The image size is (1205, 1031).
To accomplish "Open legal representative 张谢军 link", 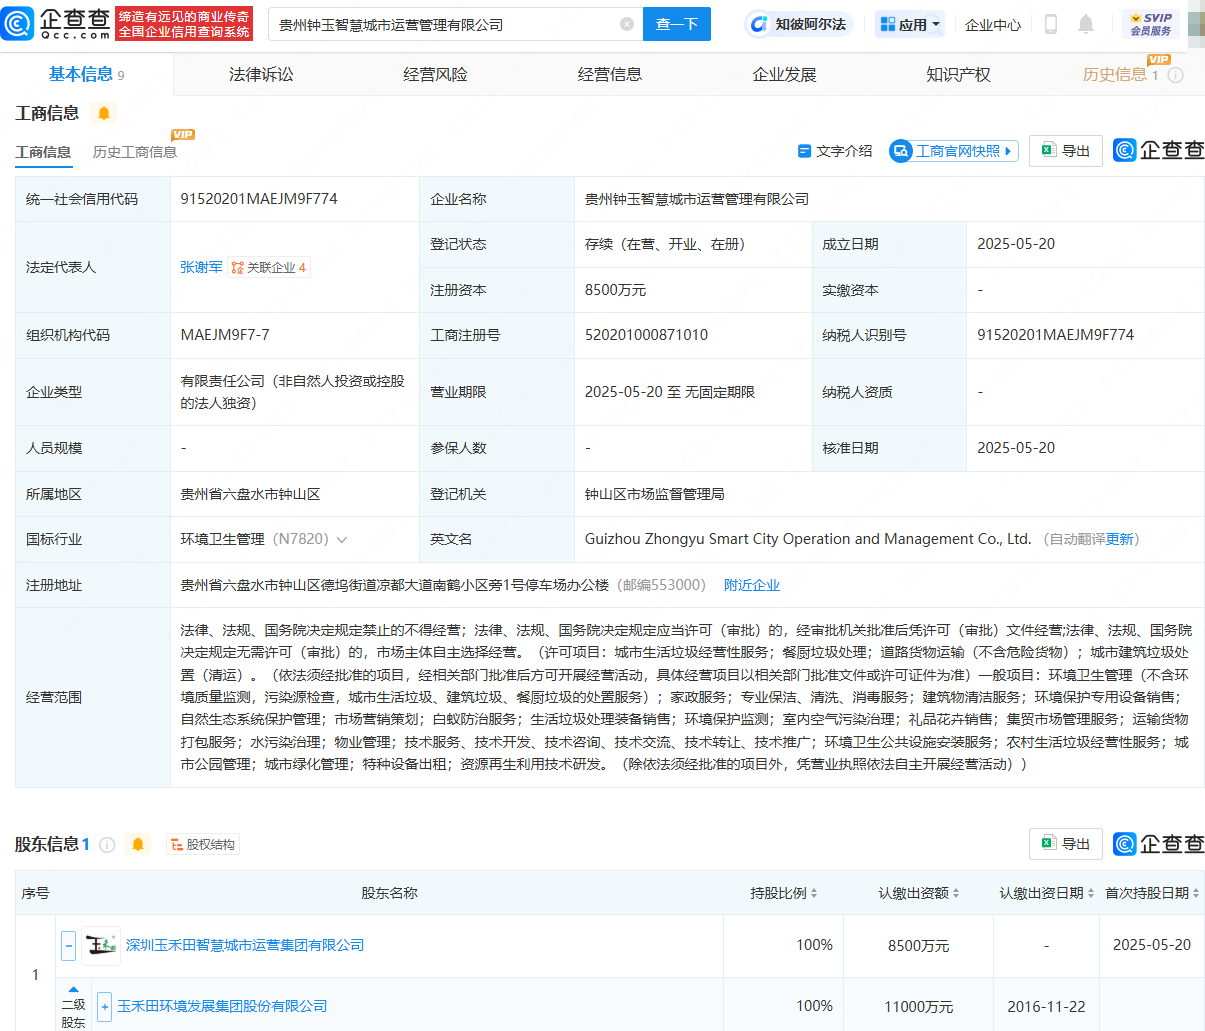I will (x=201, y=267).
